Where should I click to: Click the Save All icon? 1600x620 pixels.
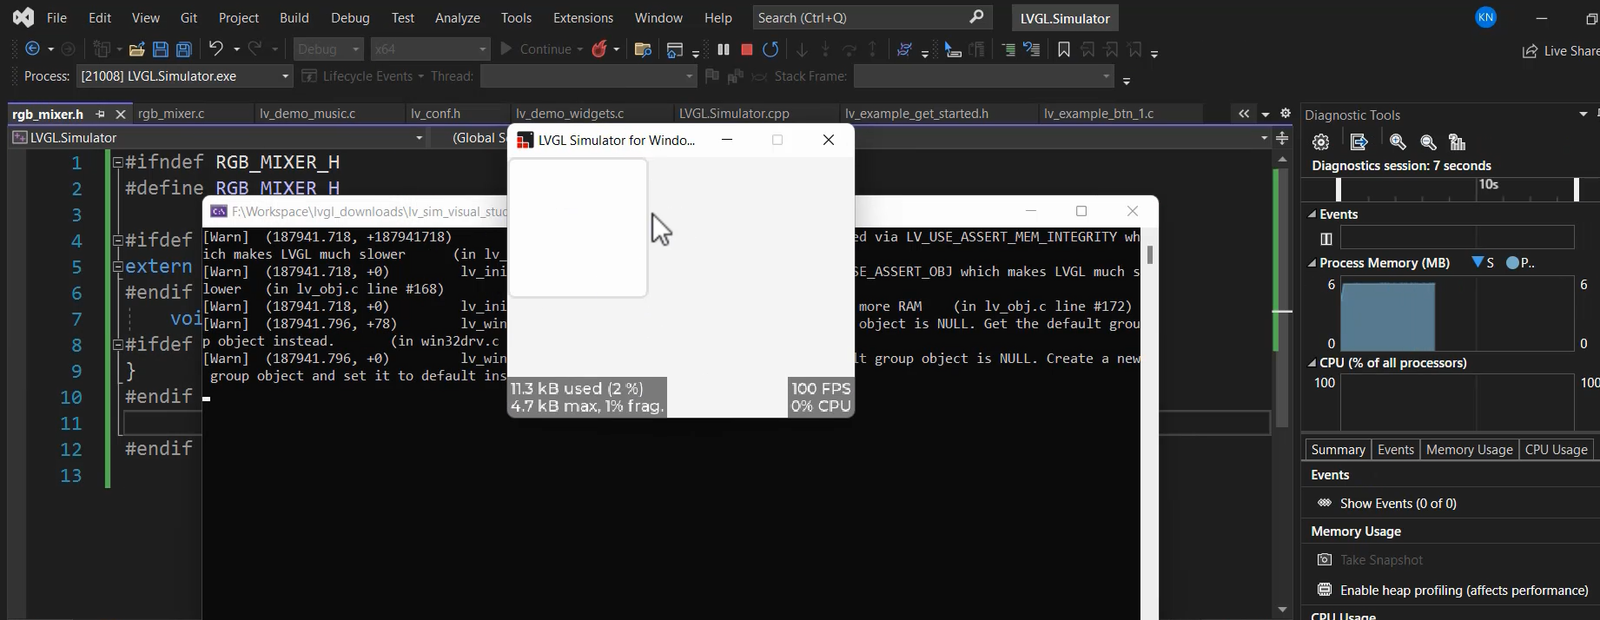pos(184,49)
